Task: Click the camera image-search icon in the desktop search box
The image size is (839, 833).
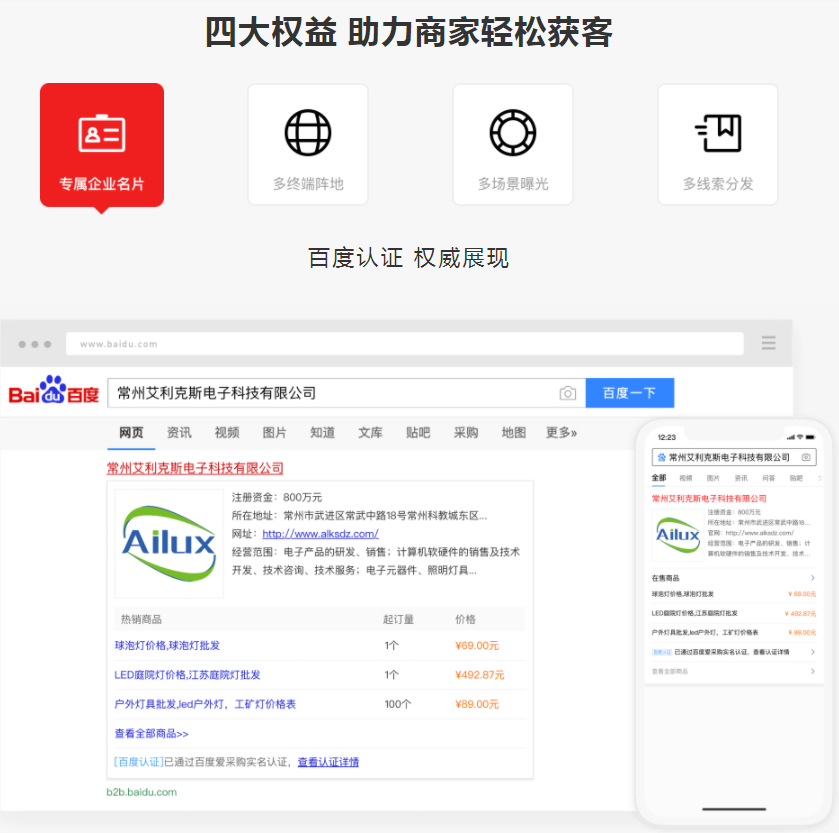Action: 568,393
